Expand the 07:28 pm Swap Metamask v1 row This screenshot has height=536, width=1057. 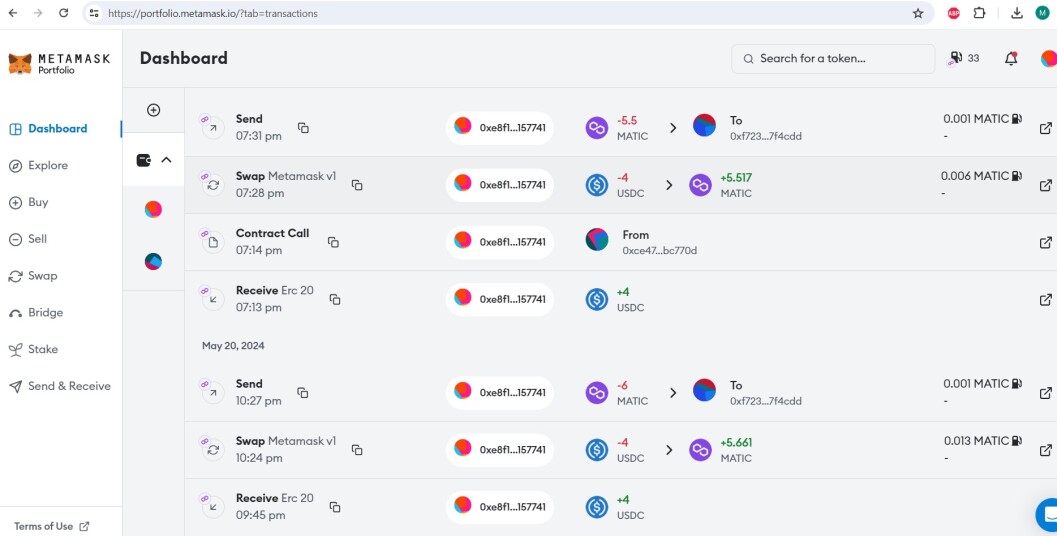620,185
